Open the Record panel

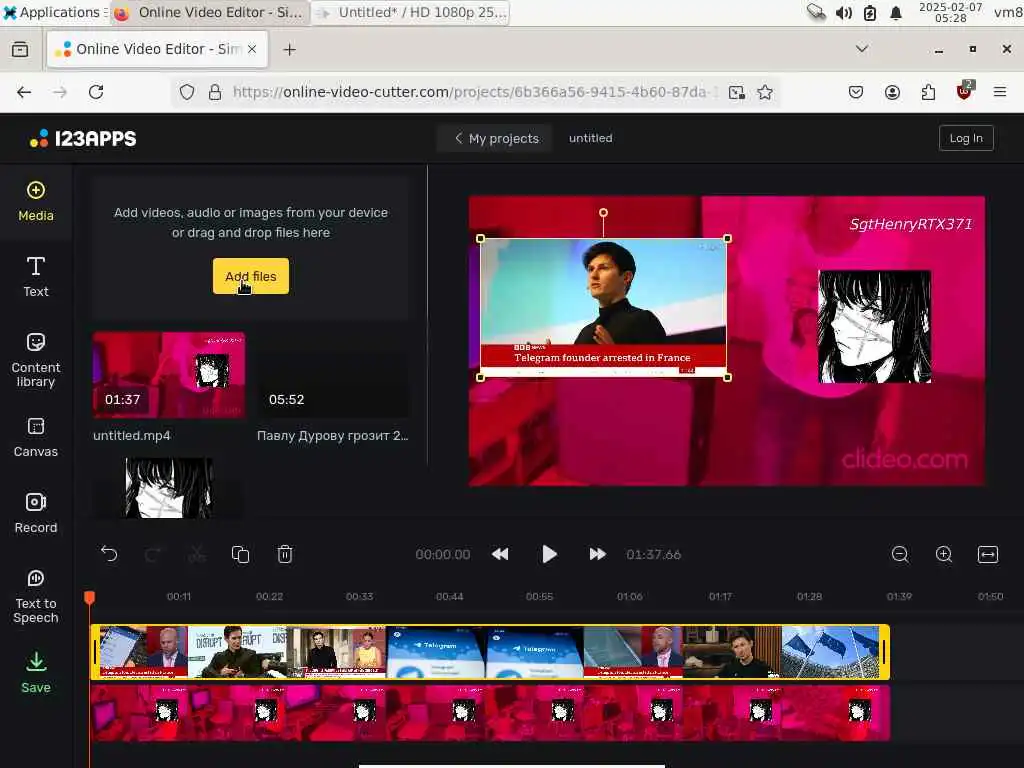click(36, 513)
